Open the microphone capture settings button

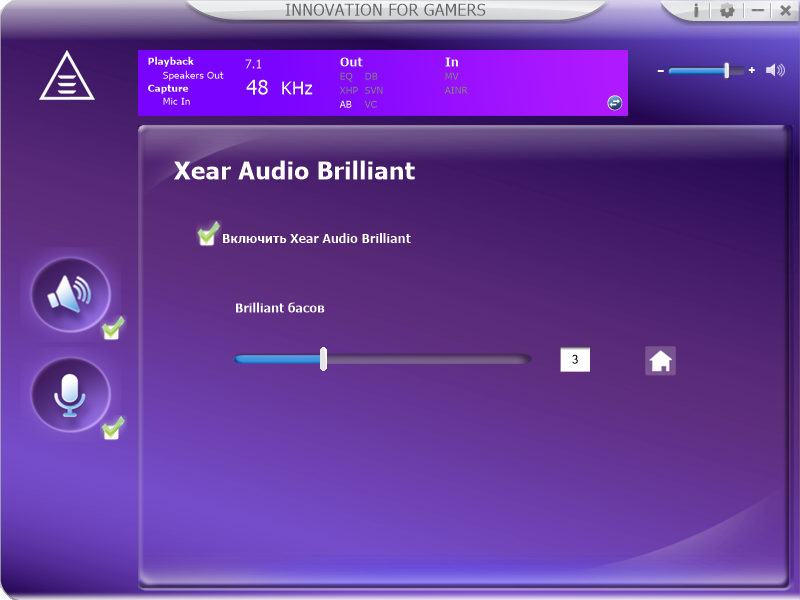point(70,394)
